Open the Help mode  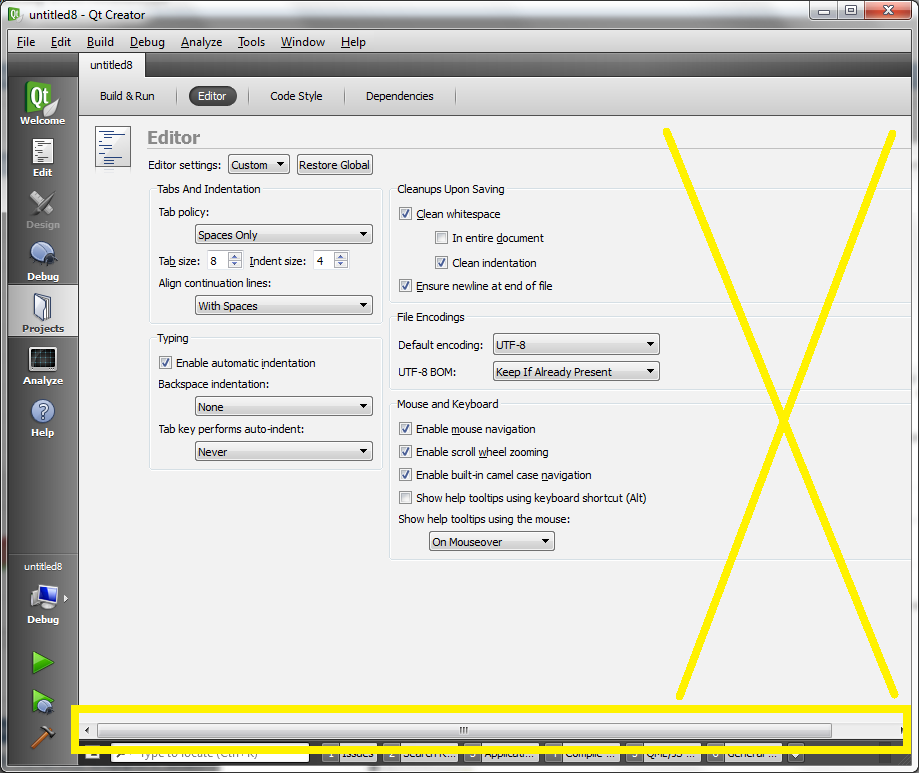[42, 417]
